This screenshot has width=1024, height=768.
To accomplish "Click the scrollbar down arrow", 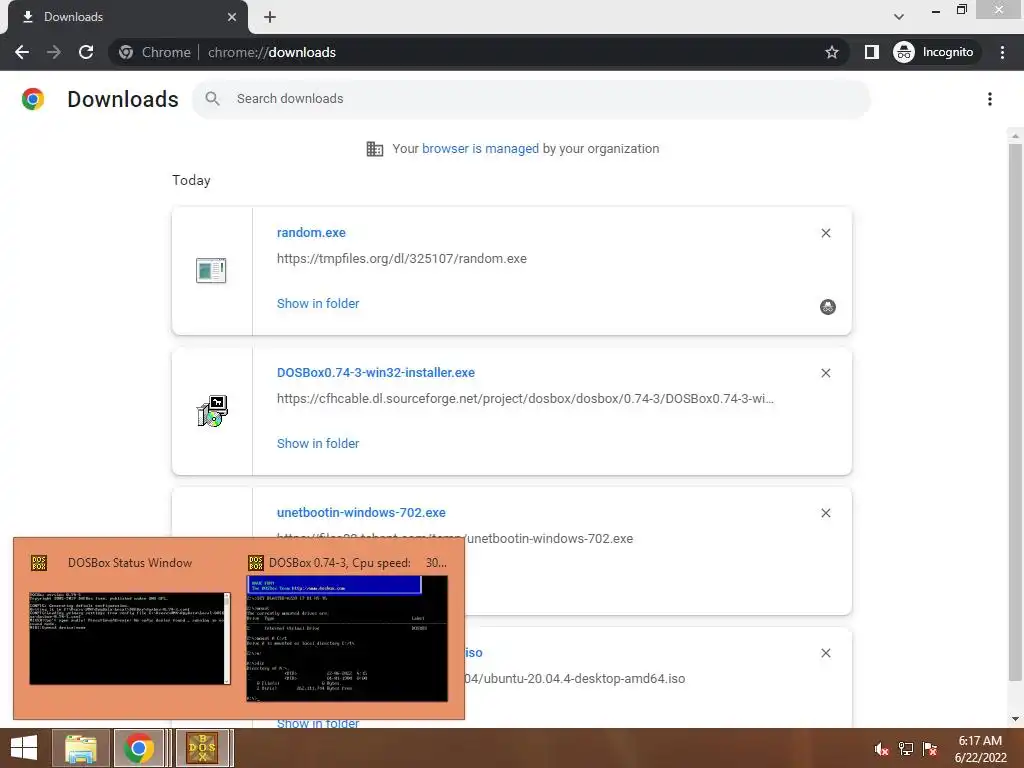I will pyautogui.click(x=1015, y=719).
